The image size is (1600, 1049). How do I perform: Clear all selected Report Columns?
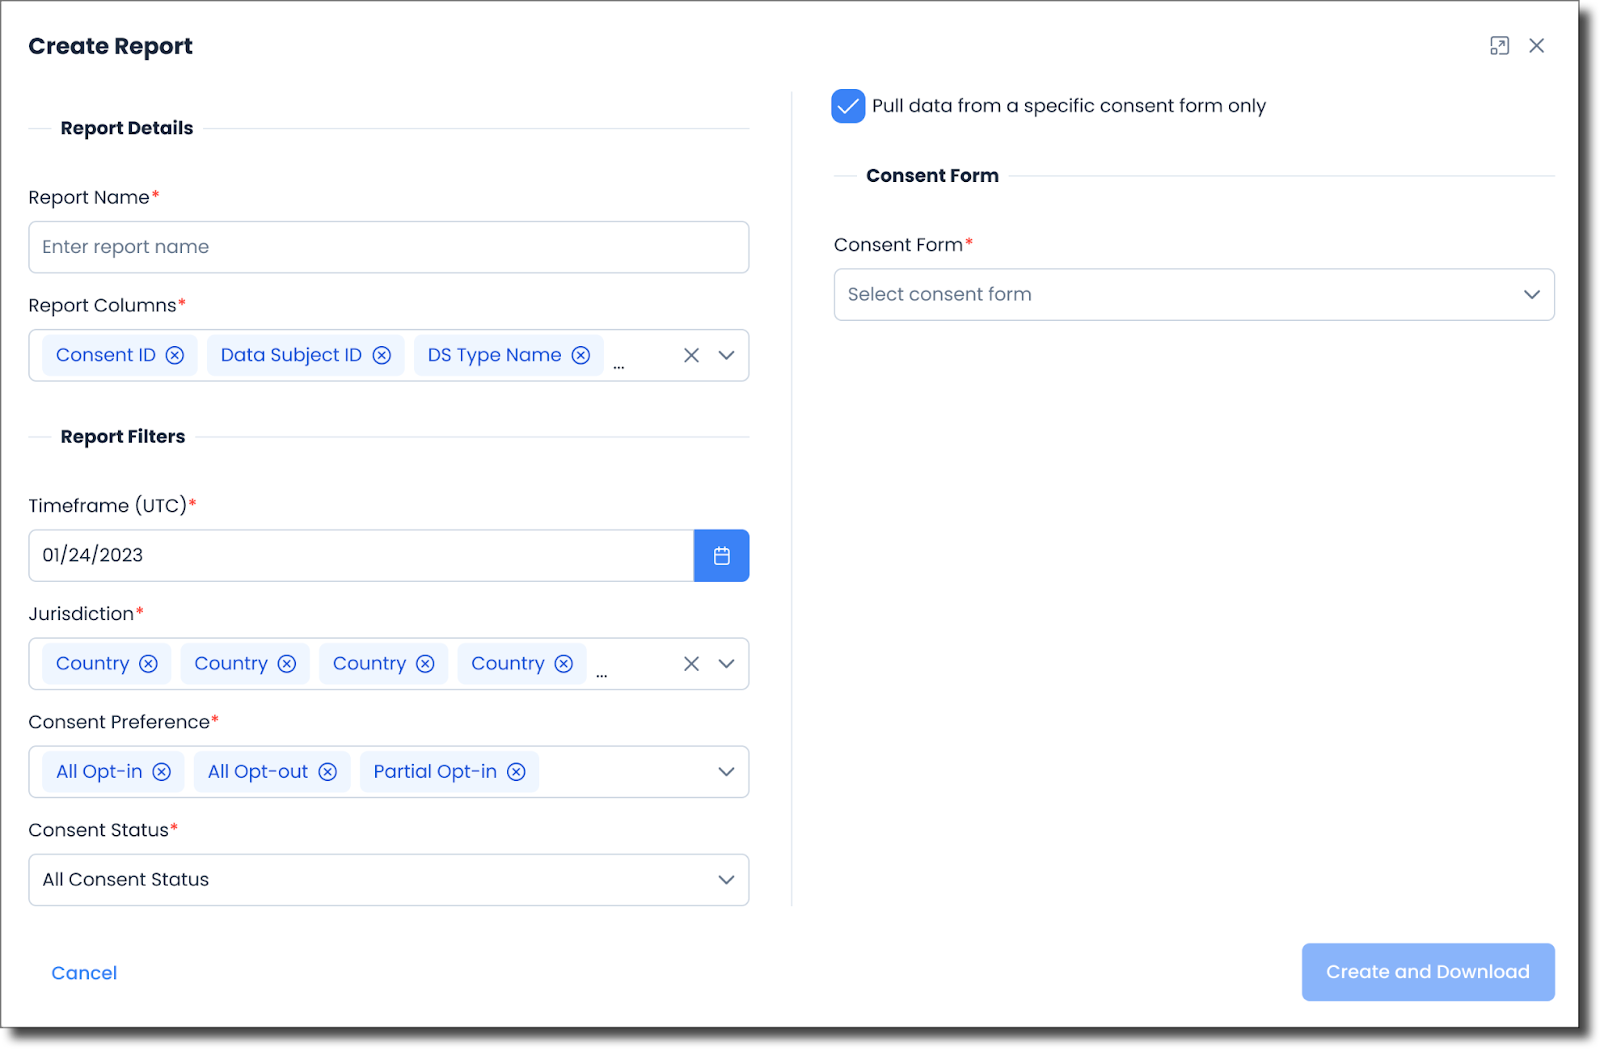[x=691, y=355]
